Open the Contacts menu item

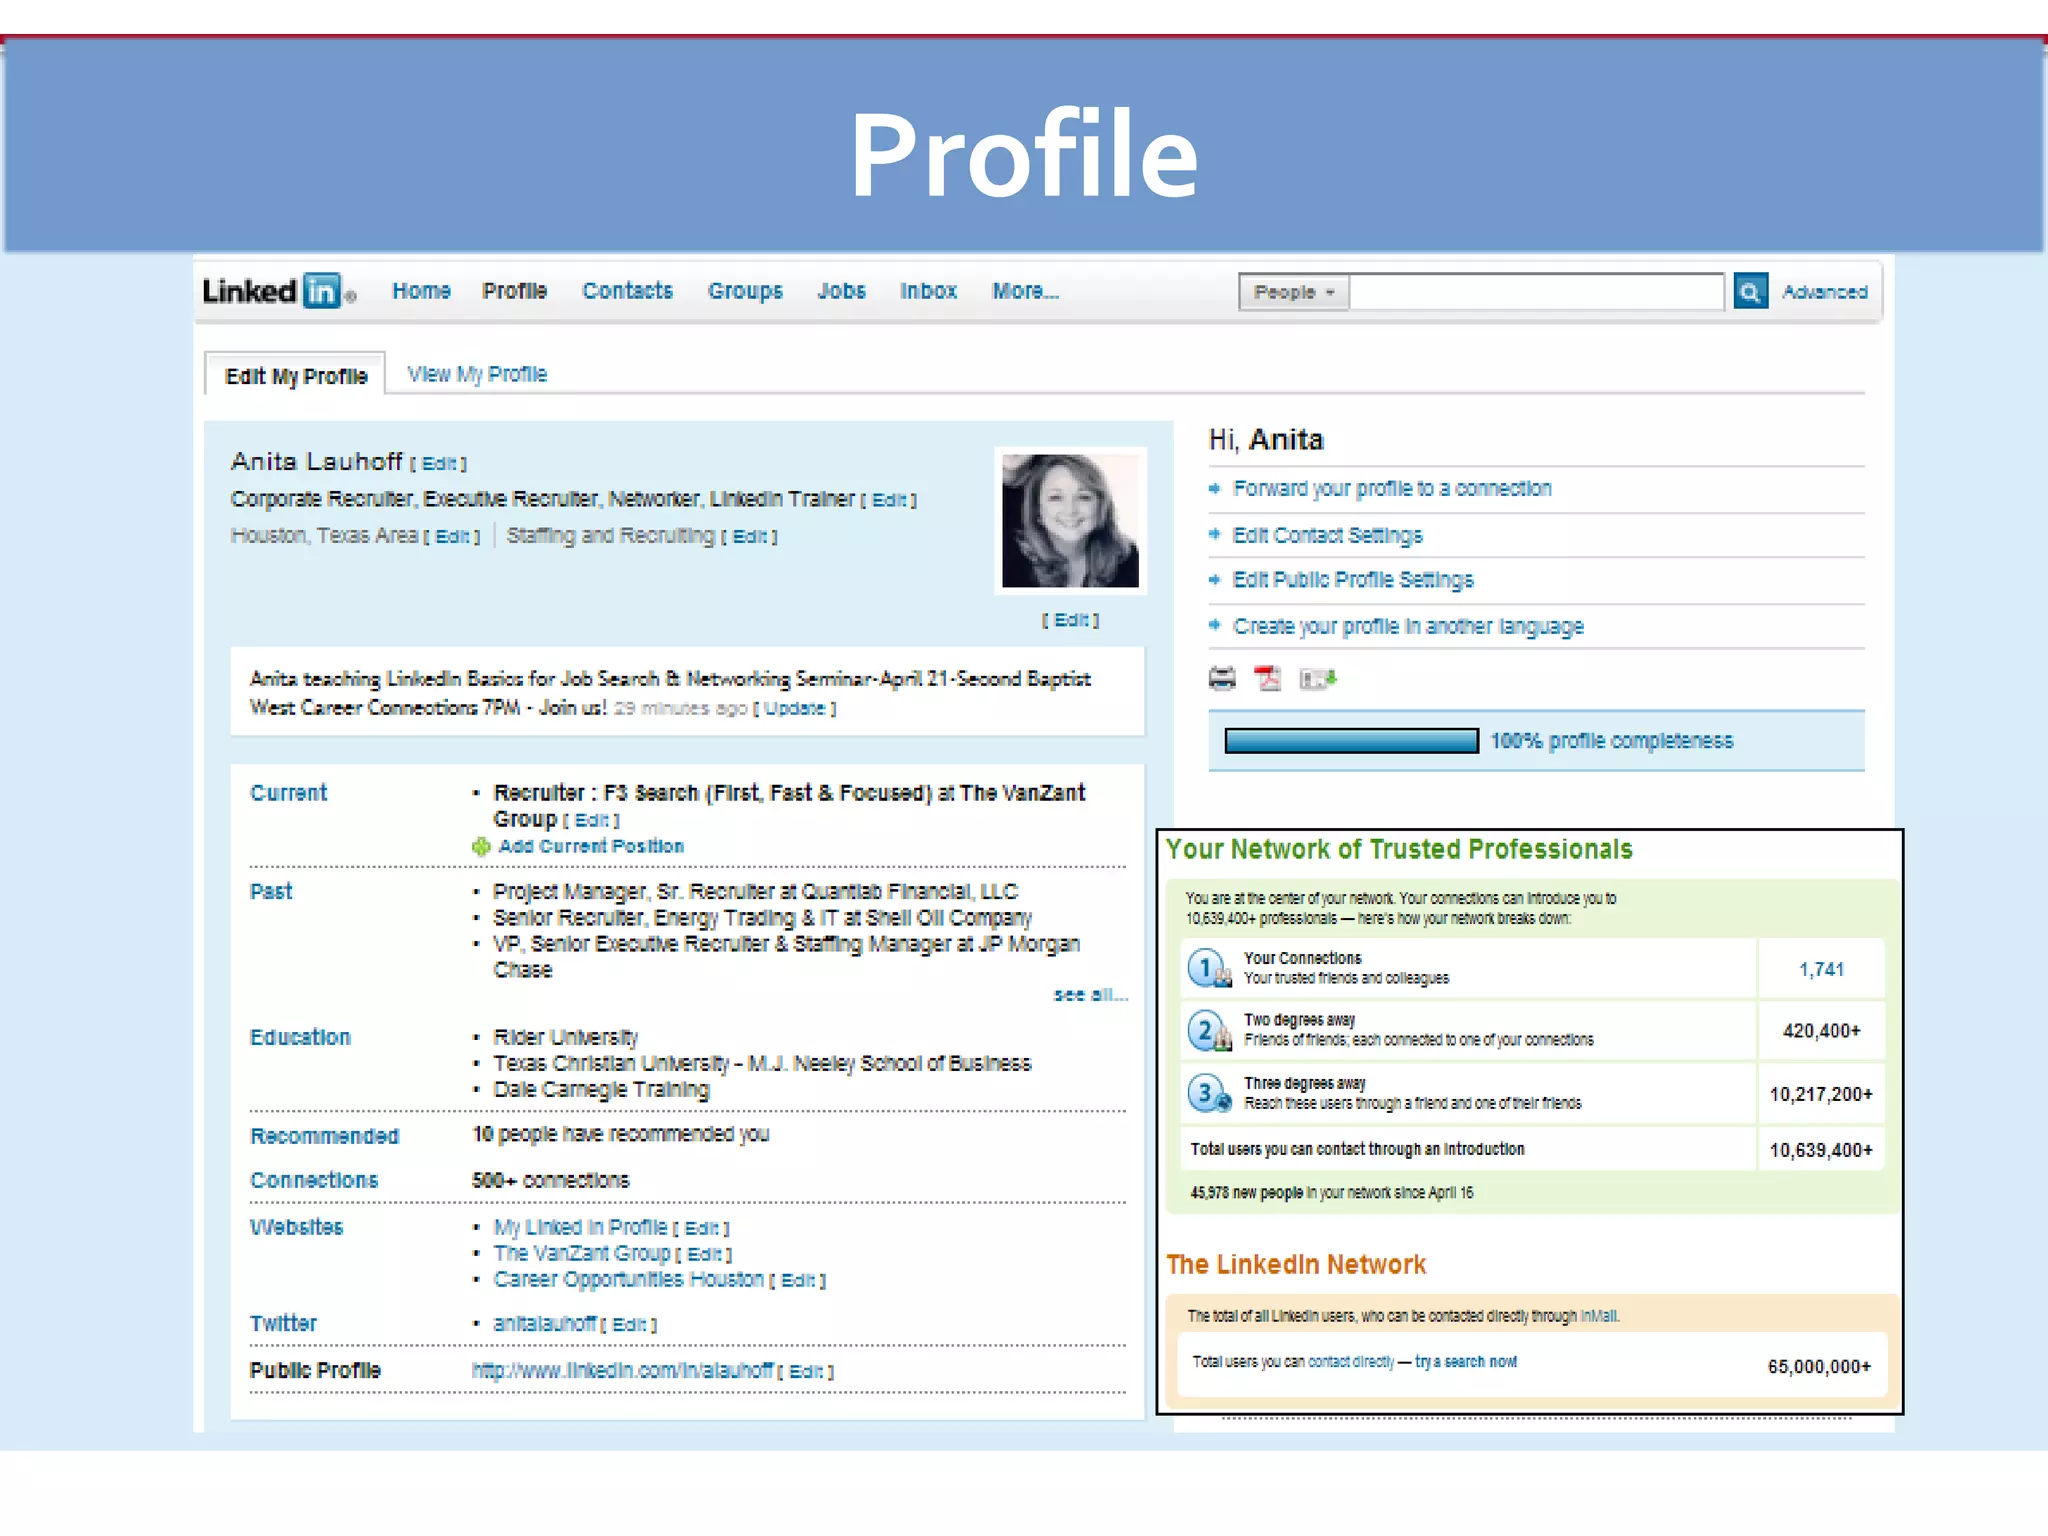[627, 291]
